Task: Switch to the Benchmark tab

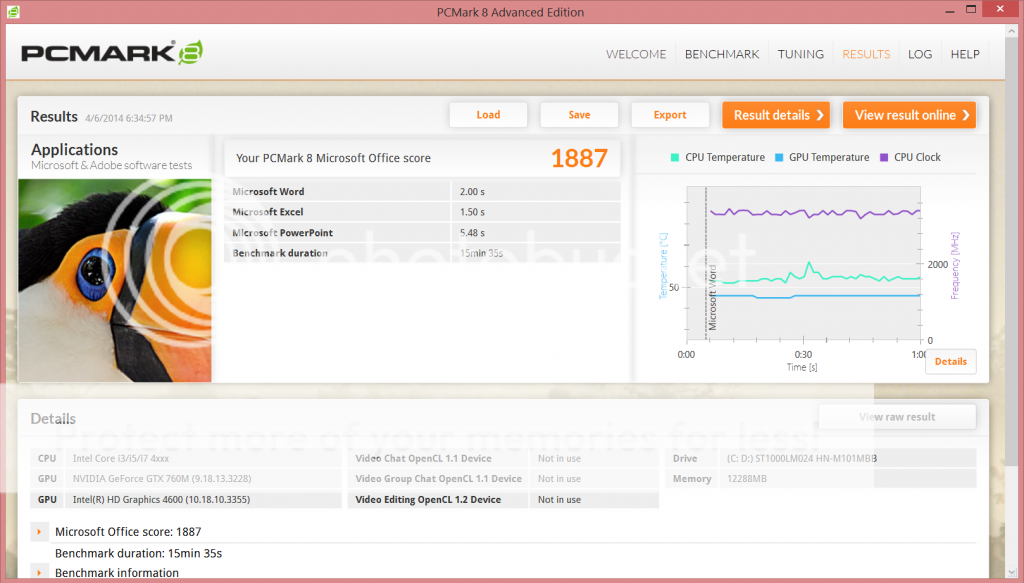Action: (x=721, y=54)
